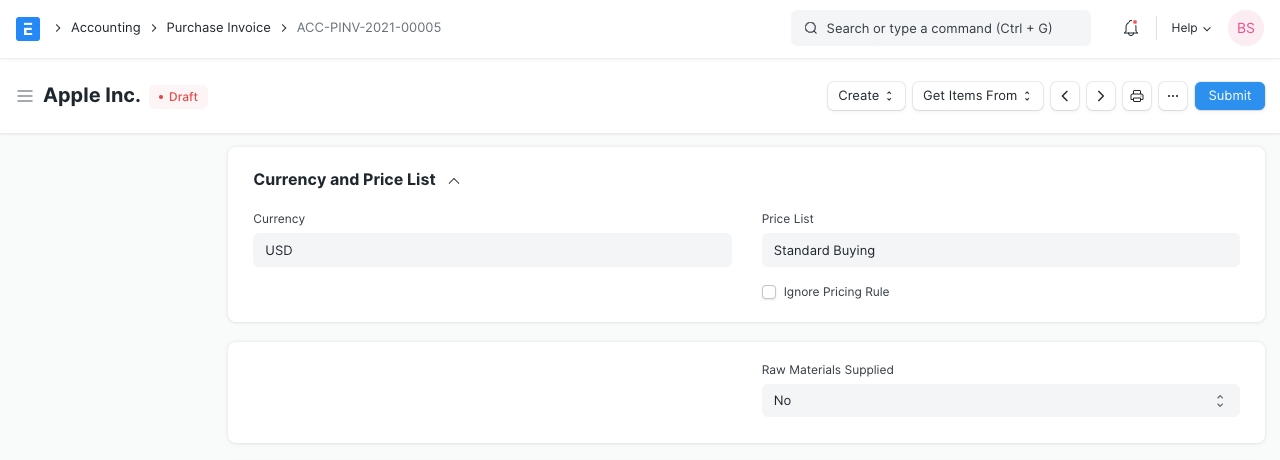Navigate to Purchase Invoice breadcrumb

pos(218,28)
